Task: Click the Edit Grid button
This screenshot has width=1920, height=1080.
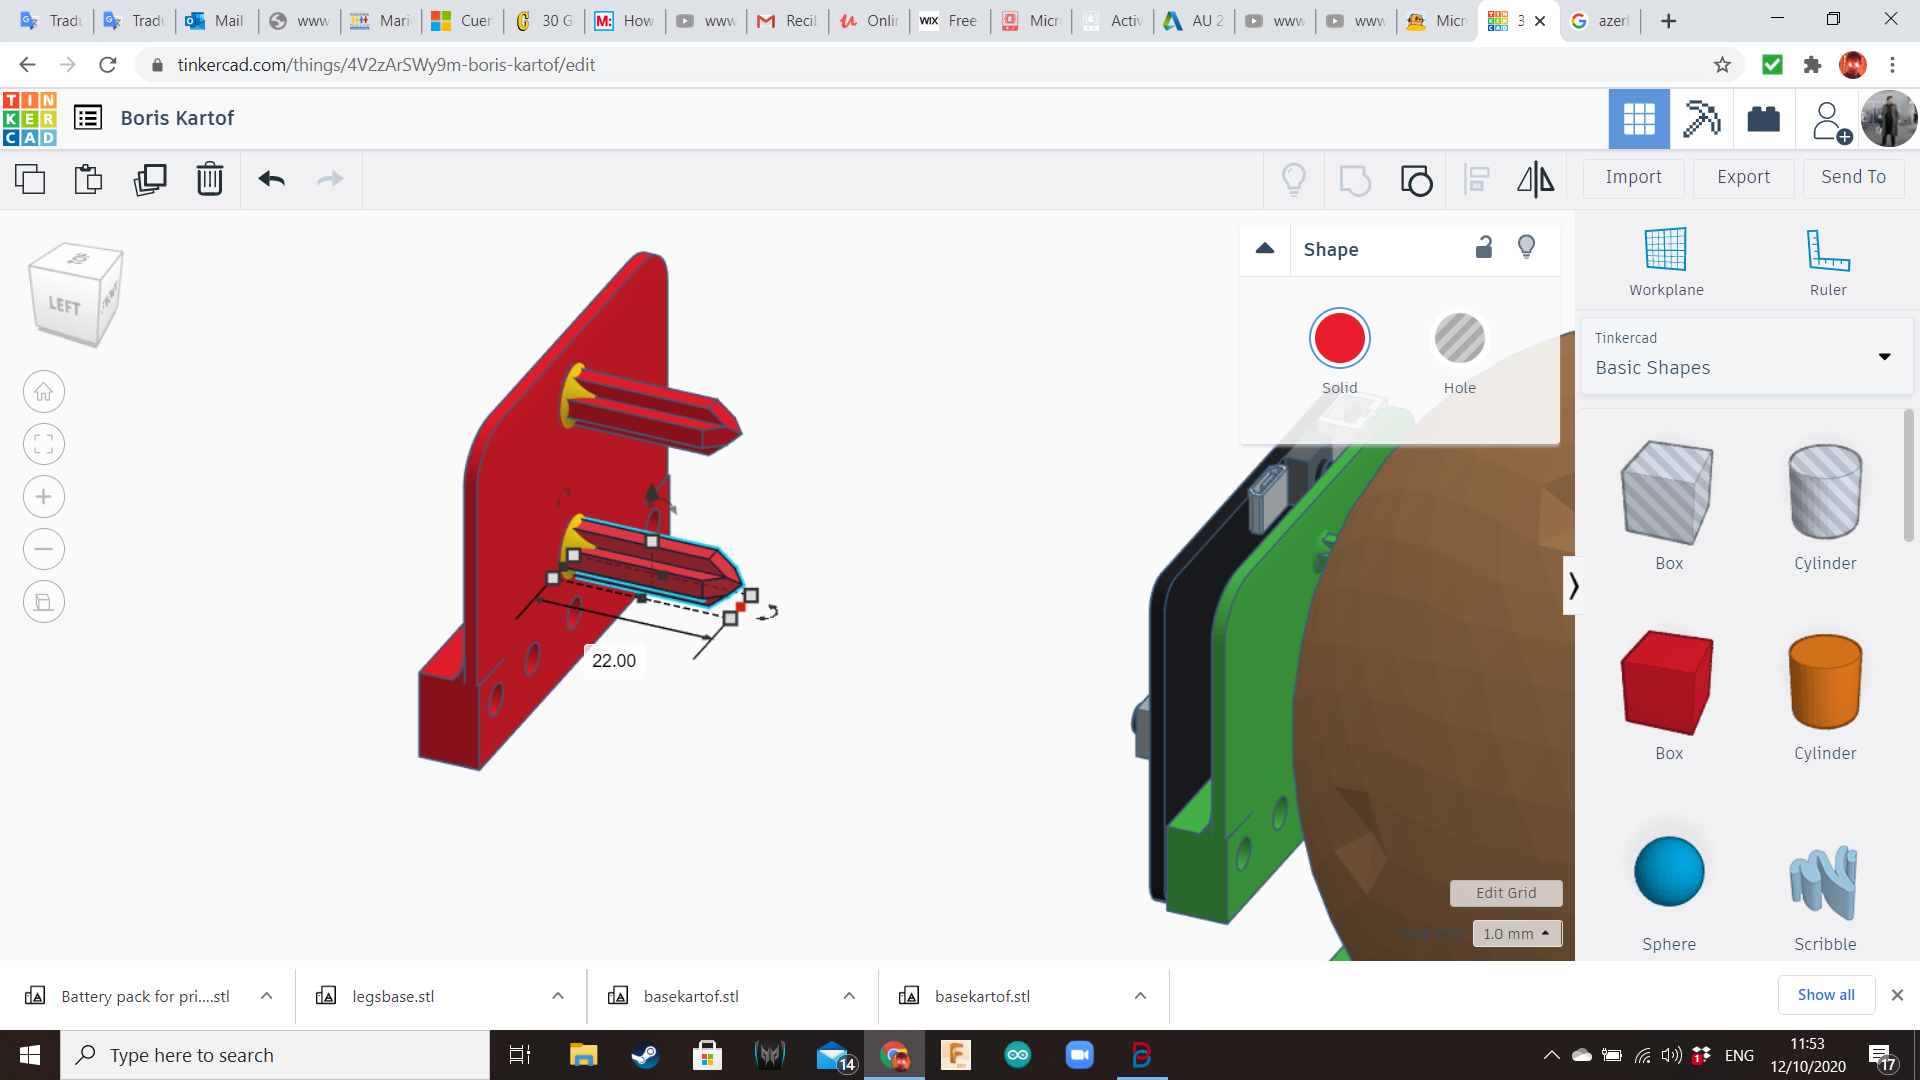Action: tap(1505, 893)
